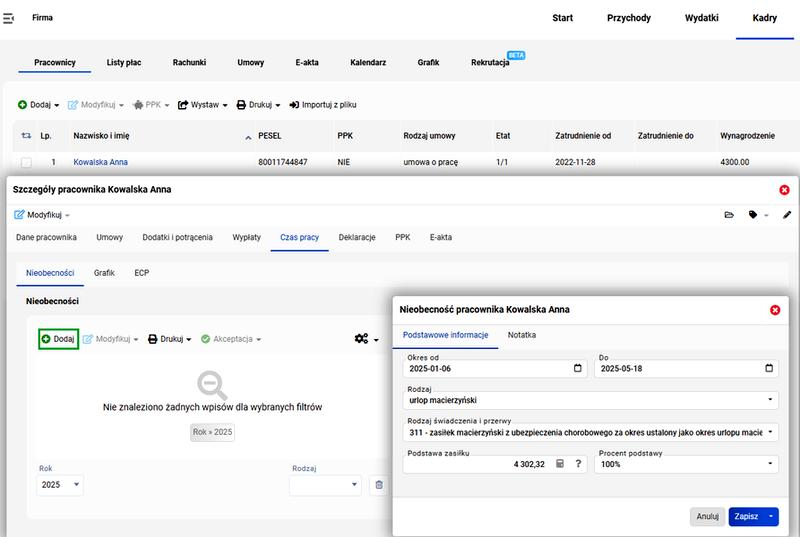Click the trash icon beside Rodzaj filter
Viewport: 800px width, 537px height.
[379, 484]
